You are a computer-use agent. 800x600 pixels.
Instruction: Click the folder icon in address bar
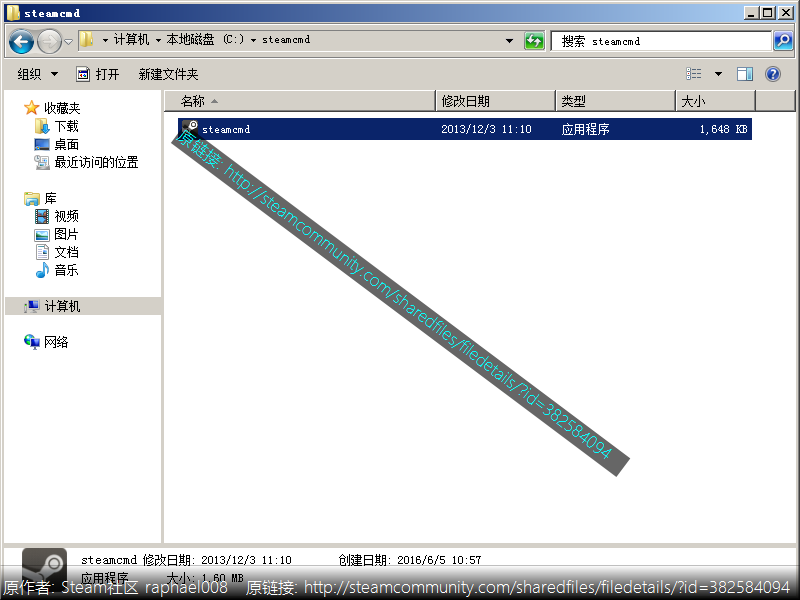pyautogui.click(x=87, y=40)
